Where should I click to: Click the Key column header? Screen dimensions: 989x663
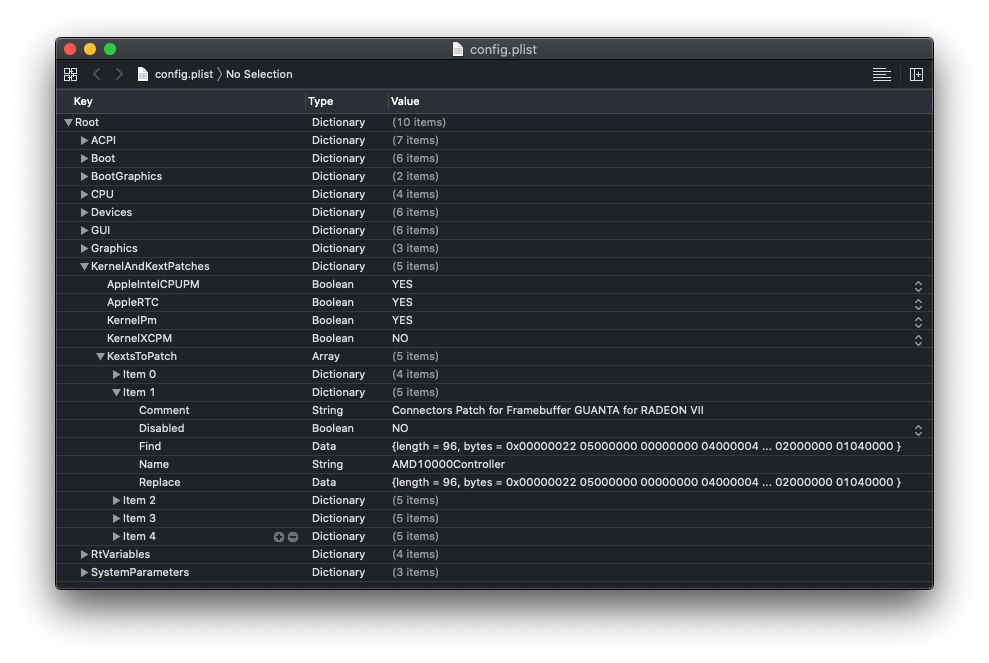84,101
